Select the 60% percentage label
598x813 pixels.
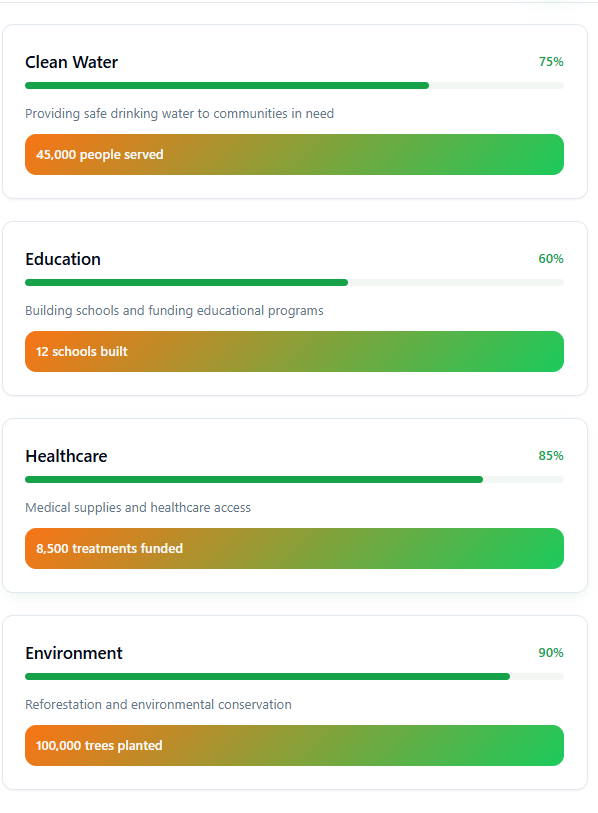551,259
